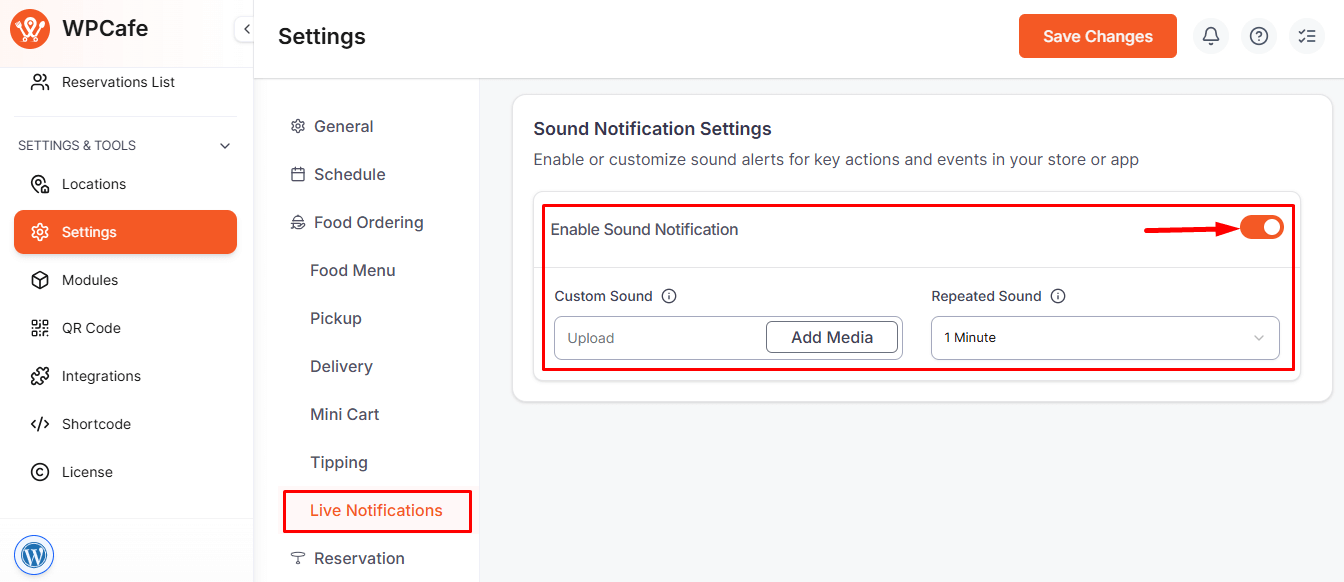This screenshot has height=582, width=1344.
Task: Collapse the SETTINGS & TOOLS section
Action: pyautogui.click(x=224, y=144)
